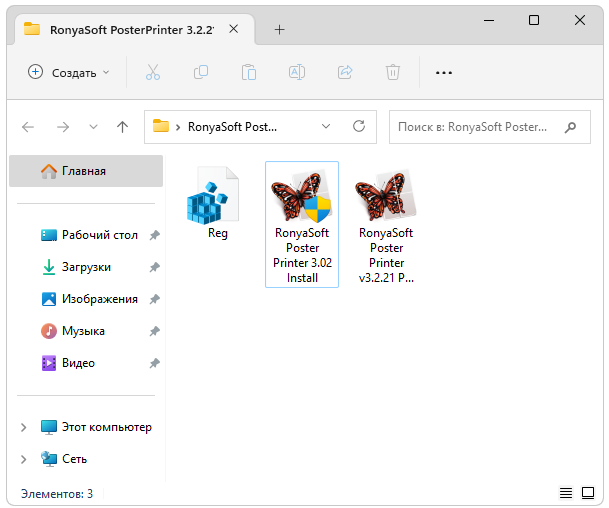Open the See more options menu
The height and width of the screenshot is (508, 609).
(444, 72)
